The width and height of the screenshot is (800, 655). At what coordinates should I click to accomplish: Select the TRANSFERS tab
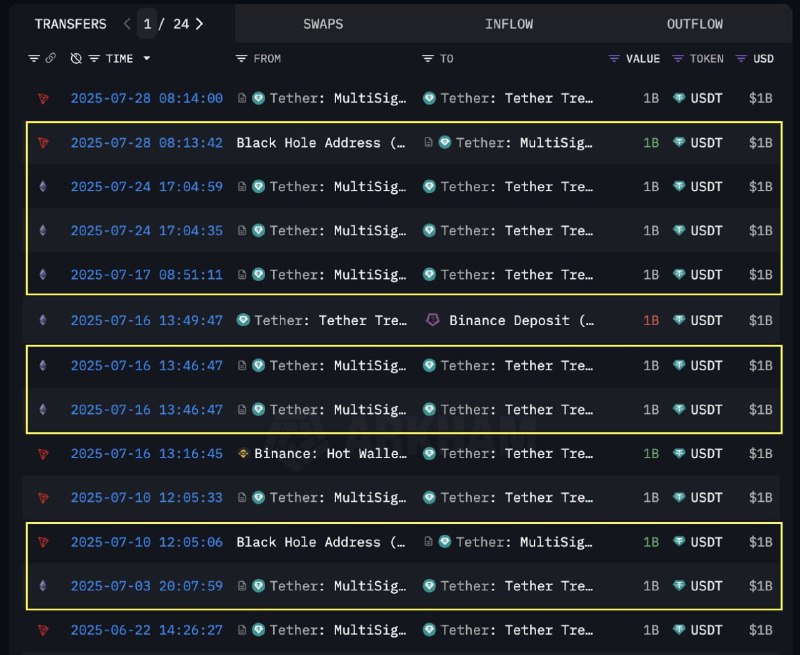(x=70, y=24)
